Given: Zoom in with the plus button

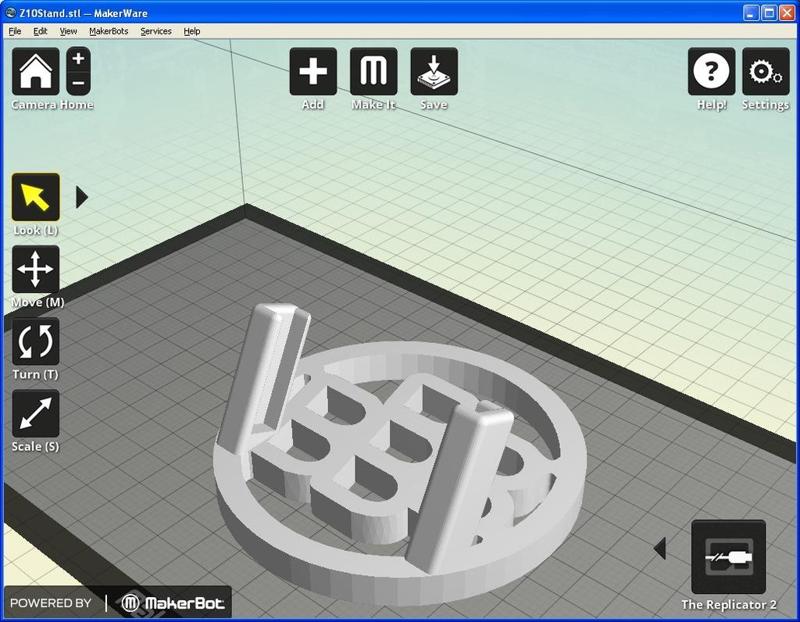Looking at the screenshot, I should (79, 59).
